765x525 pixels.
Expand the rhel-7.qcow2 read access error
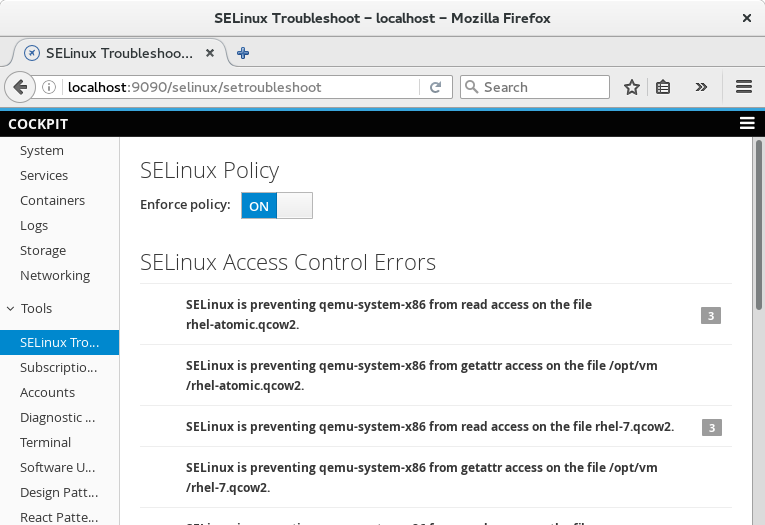[x=430, y=427]
